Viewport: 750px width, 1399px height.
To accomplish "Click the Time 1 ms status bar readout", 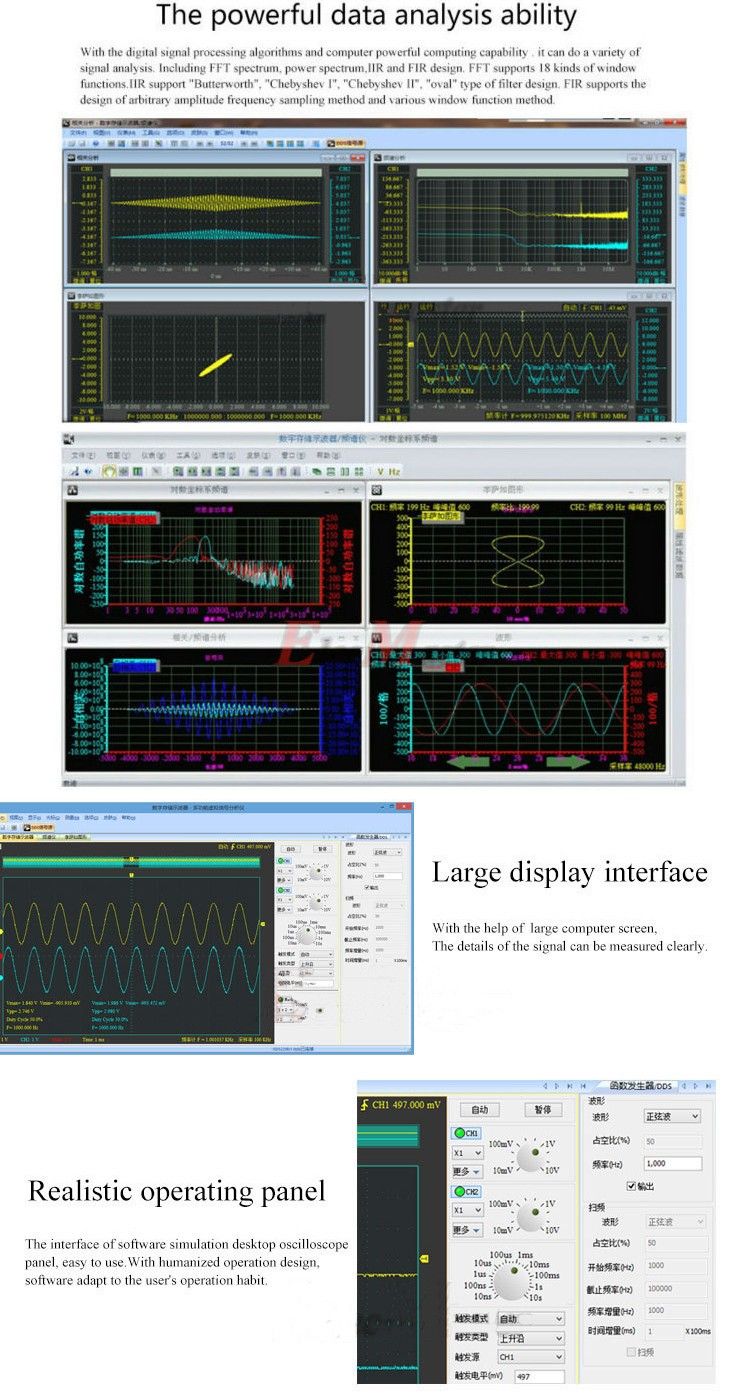I will pyautogui.click(x=94, y=1039).
